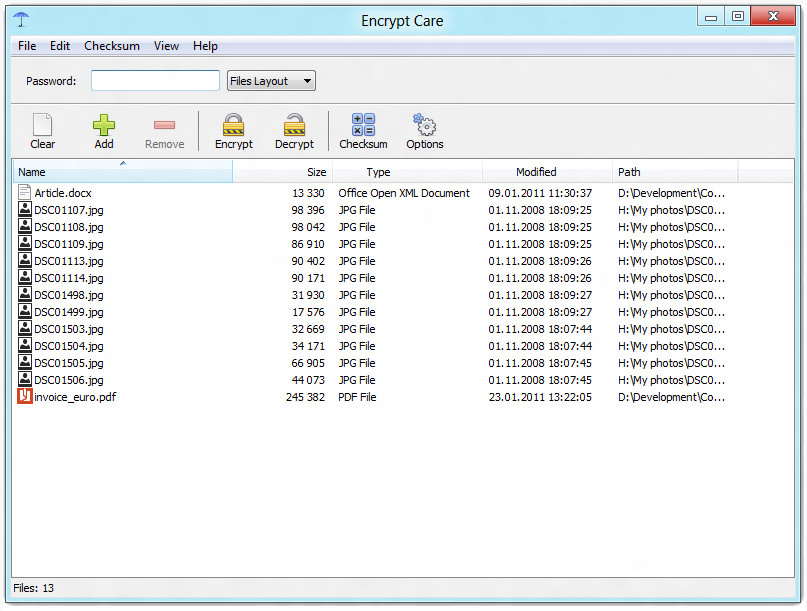The width and height of the screenshot is (807, 611).
Task: Sort by the Type column header
Action: click(x=408, y=172)
